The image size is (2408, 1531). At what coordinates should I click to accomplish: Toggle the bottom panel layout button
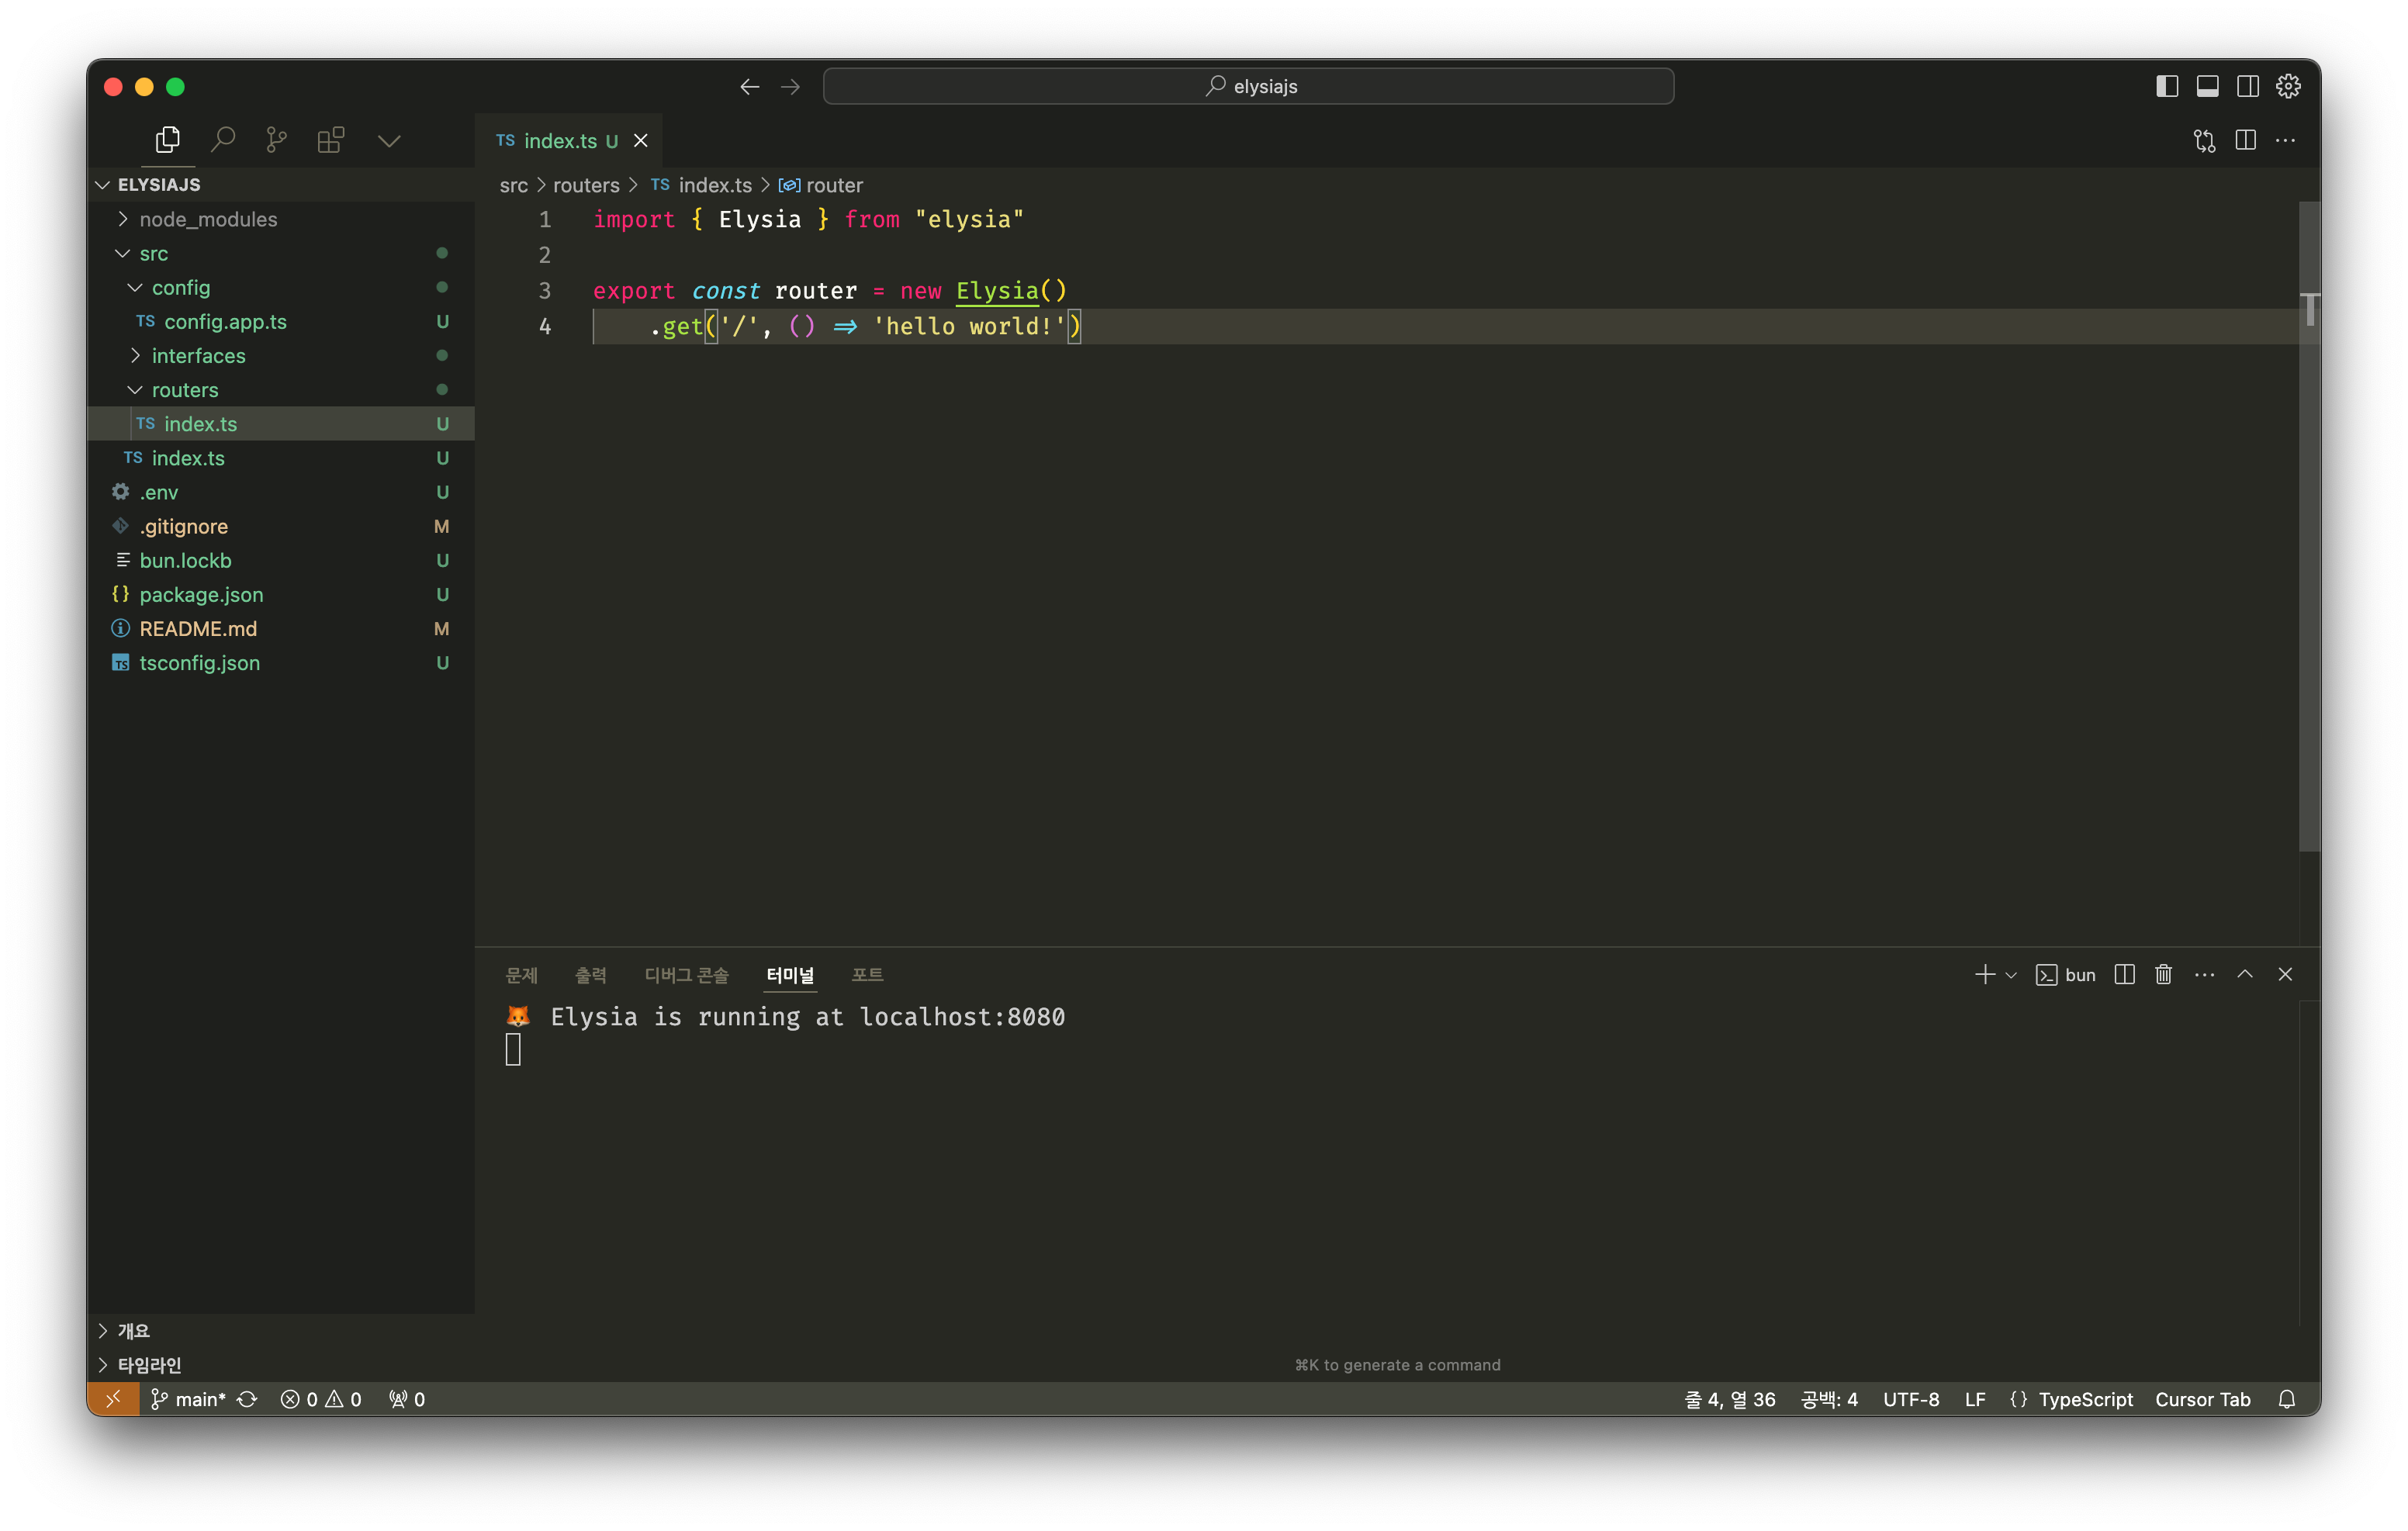click(x=2207, y=86)
